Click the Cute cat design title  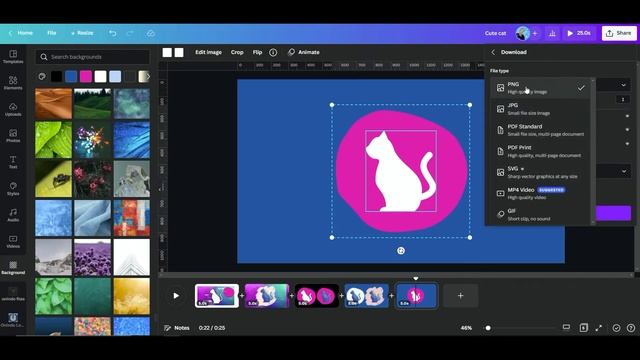point(496,33)
